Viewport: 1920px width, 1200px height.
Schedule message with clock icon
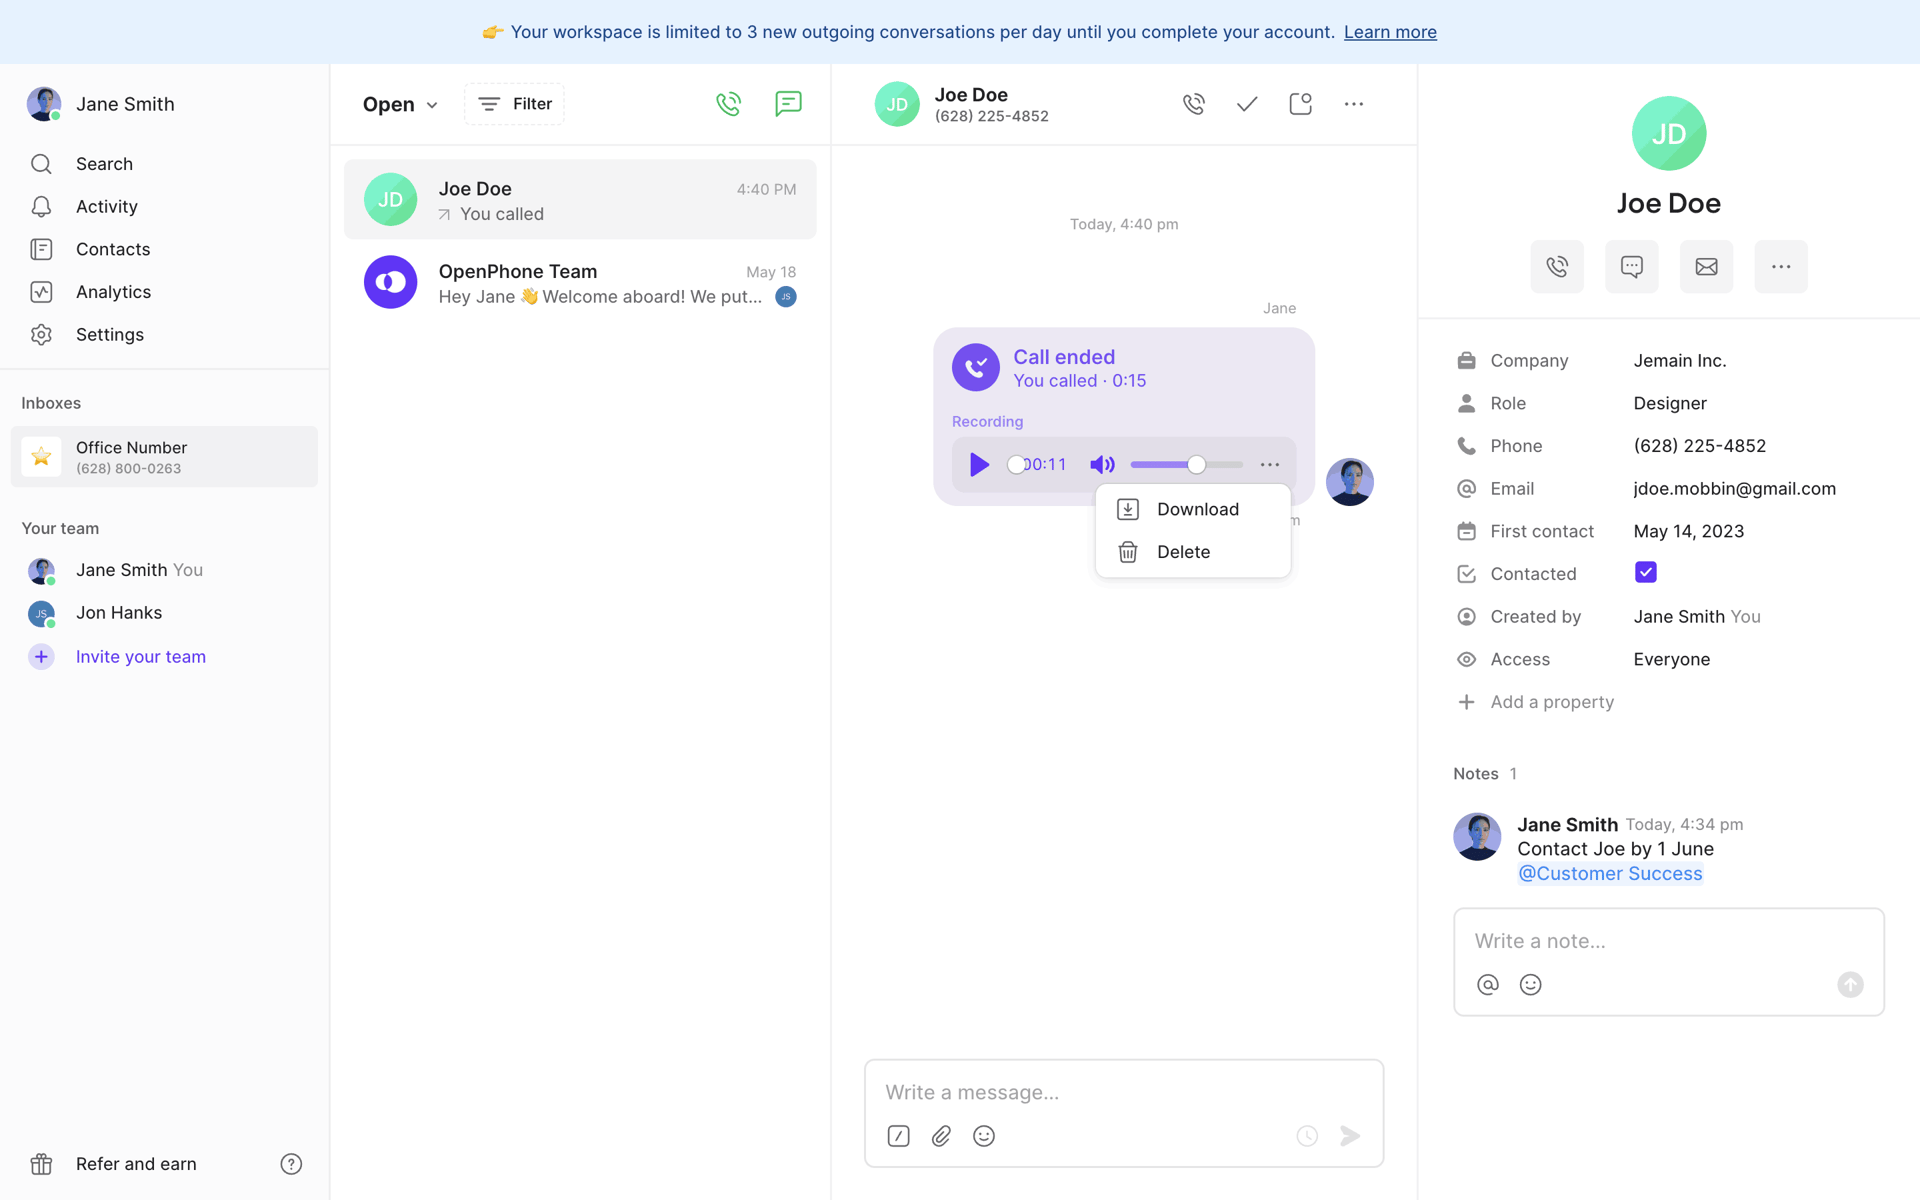pos(1307,1136)
